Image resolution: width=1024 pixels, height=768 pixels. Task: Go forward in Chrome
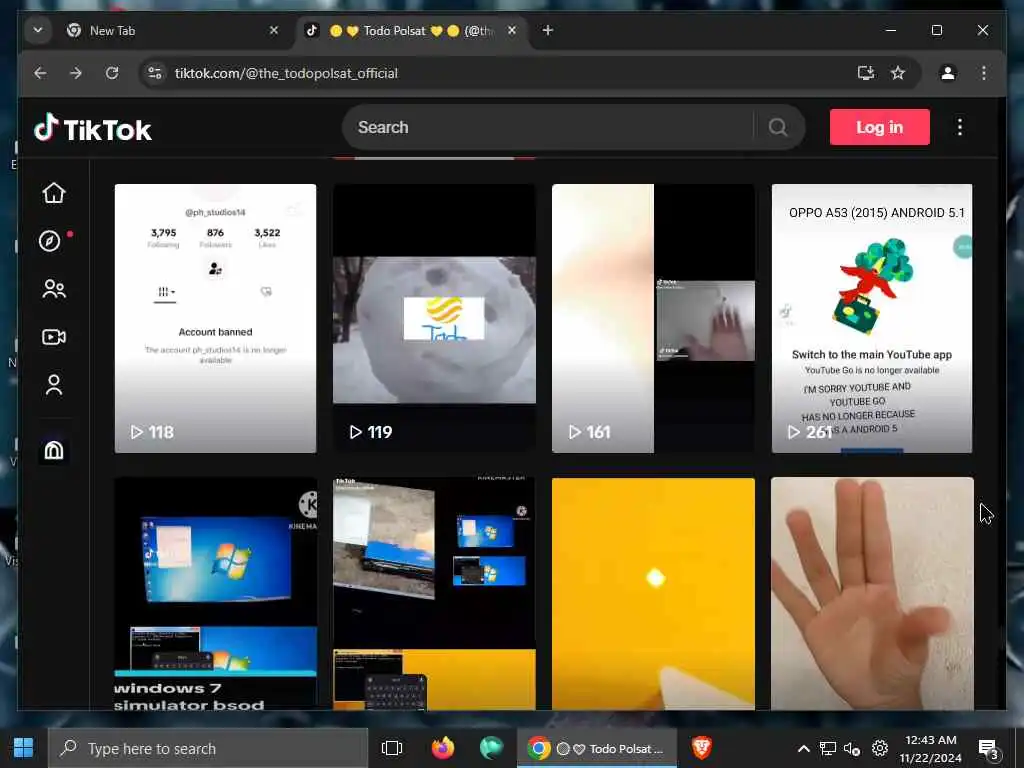click(76, 73)
